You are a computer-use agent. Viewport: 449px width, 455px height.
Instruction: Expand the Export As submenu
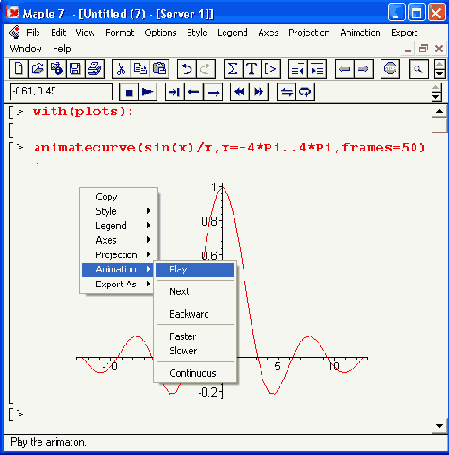[x=118, y=284]
